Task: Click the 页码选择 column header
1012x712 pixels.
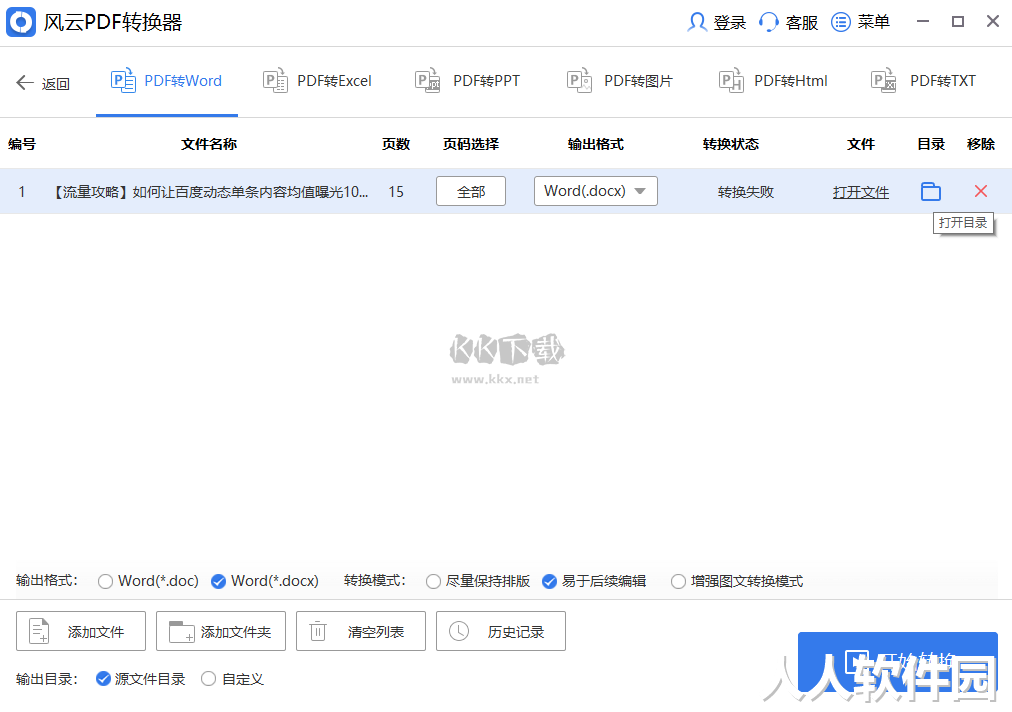Action: point(471,144)
